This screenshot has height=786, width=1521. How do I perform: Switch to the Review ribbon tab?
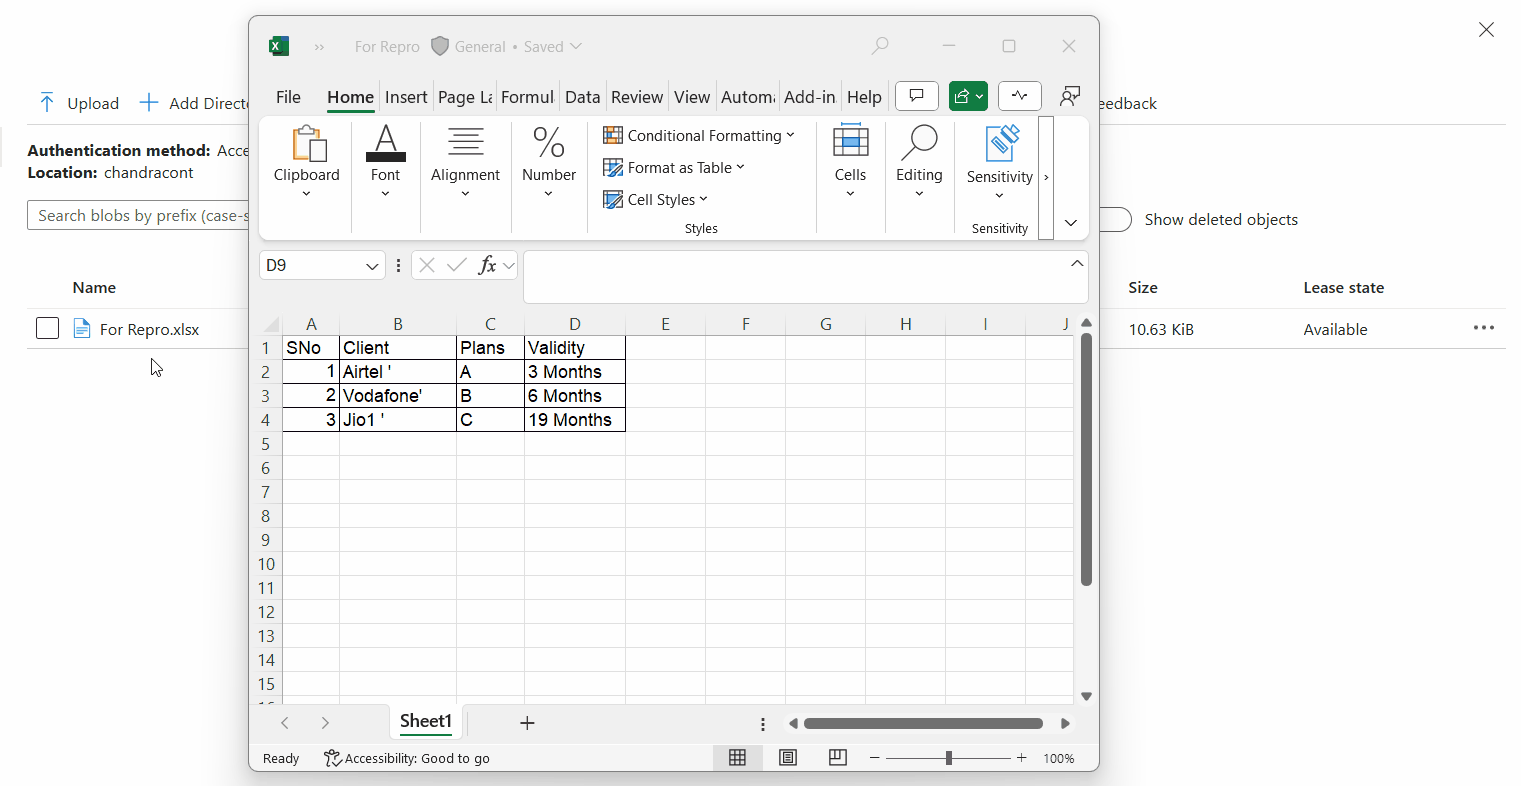pos(637,97)
